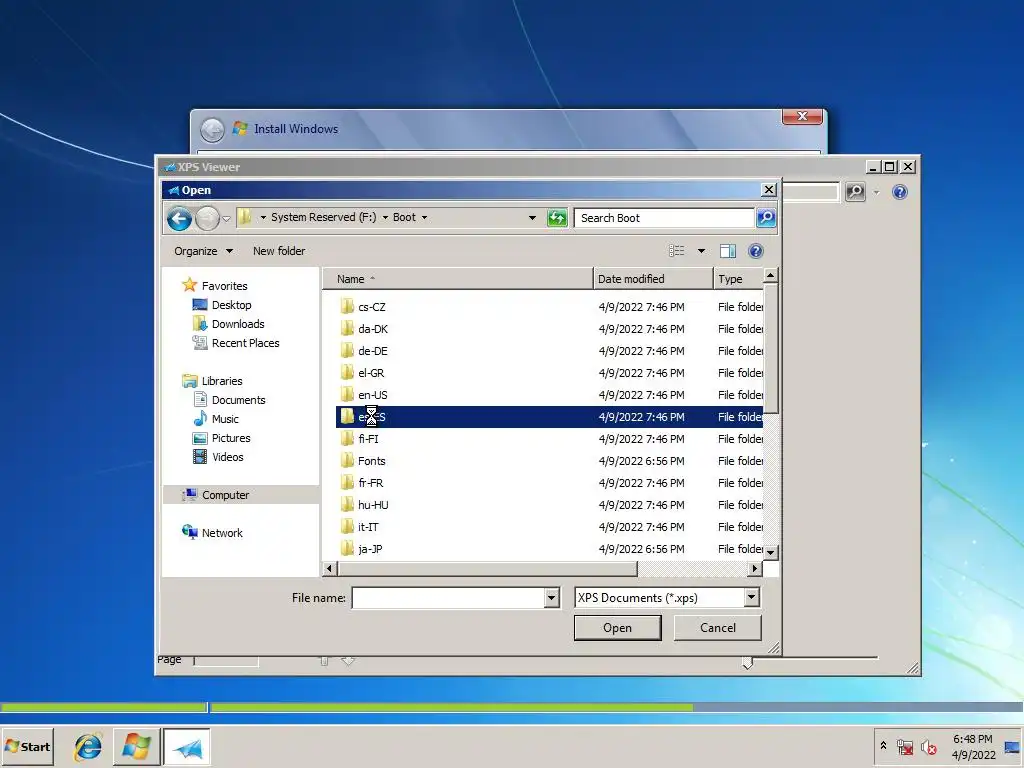Sort by the Type column header
The height and width of the screenshot is (768, 1024).
[738, 279]
